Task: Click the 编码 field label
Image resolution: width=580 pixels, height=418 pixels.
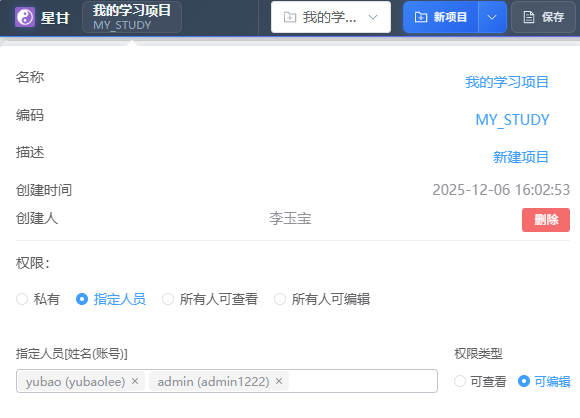Action: (x=30, y=115)
